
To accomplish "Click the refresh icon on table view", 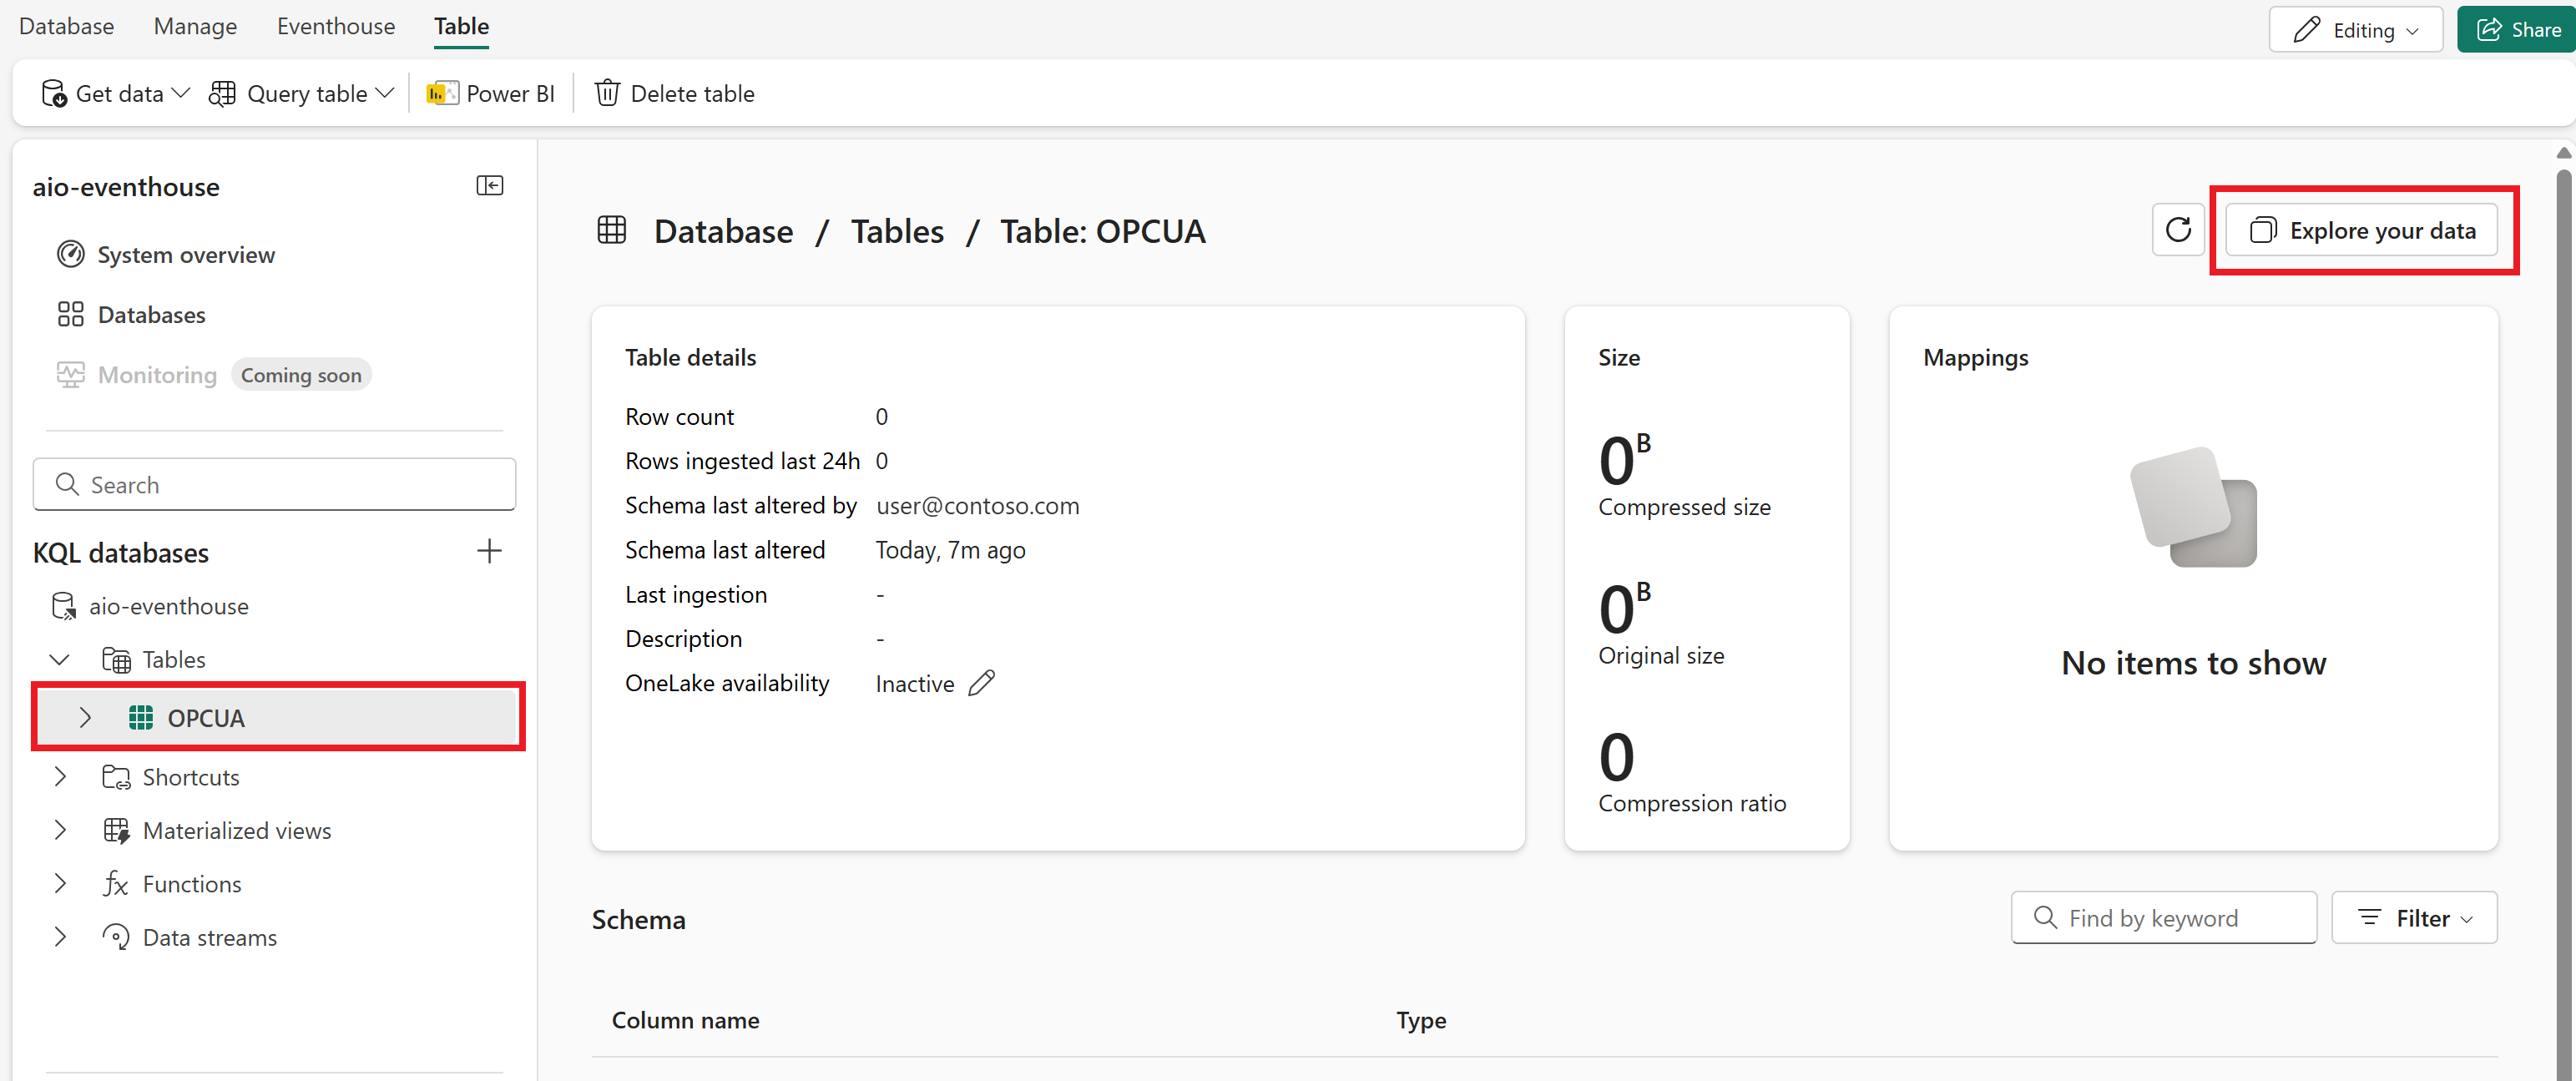I will (2179, 230).
